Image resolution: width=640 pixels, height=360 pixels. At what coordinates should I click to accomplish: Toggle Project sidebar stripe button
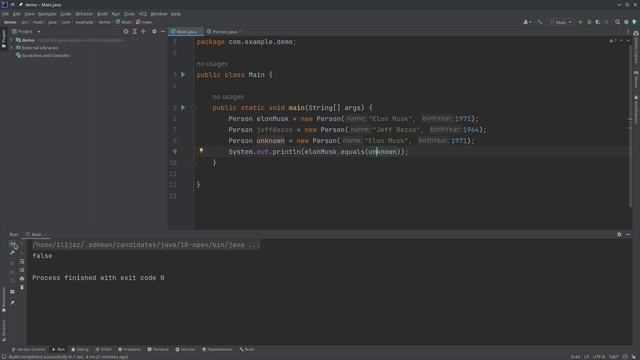[x=4, y=38]
